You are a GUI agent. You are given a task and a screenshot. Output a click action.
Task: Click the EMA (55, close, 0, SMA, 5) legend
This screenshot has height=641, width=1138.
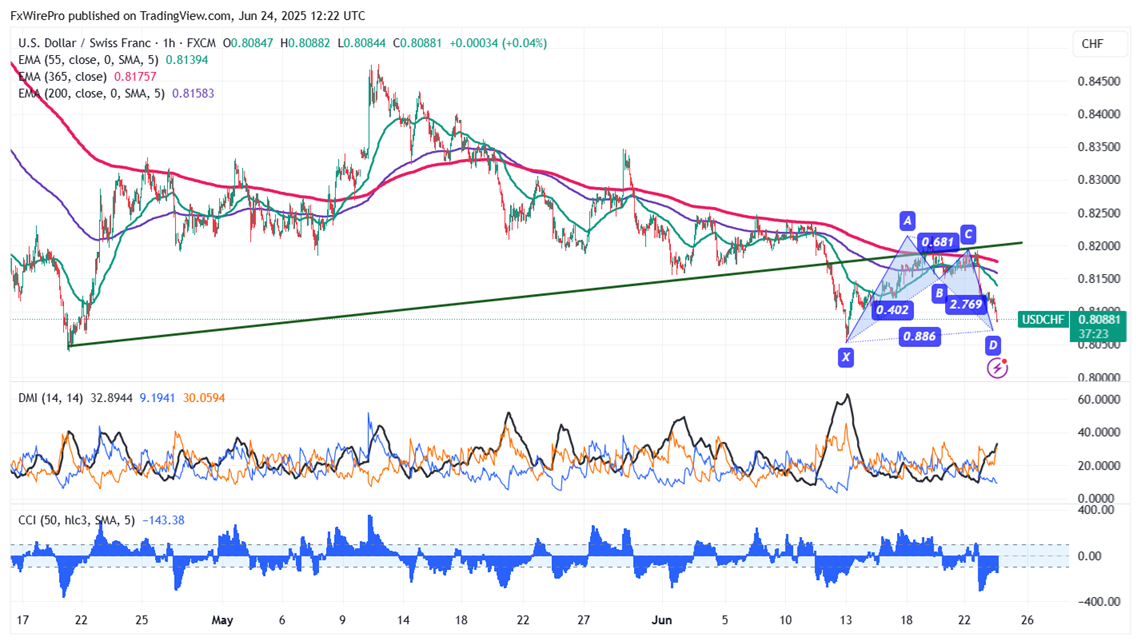pos(89,60)
